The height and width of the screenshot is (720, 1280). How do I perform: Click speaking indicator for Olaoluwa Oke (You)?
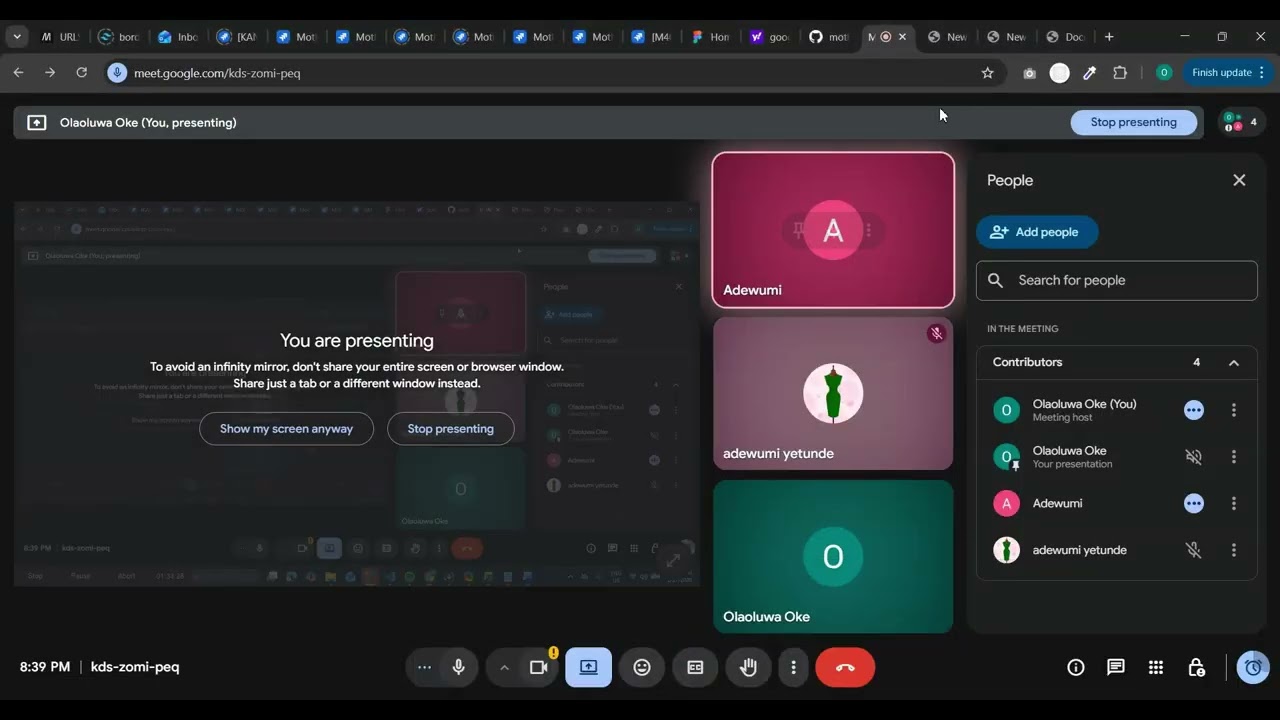pos(1193,410)
